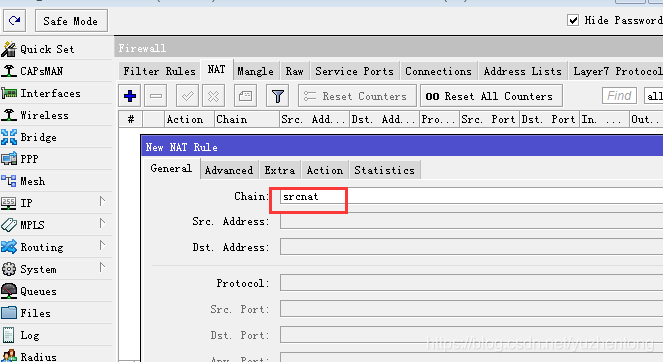Switch to Connections tab
663x362 pixels.
coord(438,71)
